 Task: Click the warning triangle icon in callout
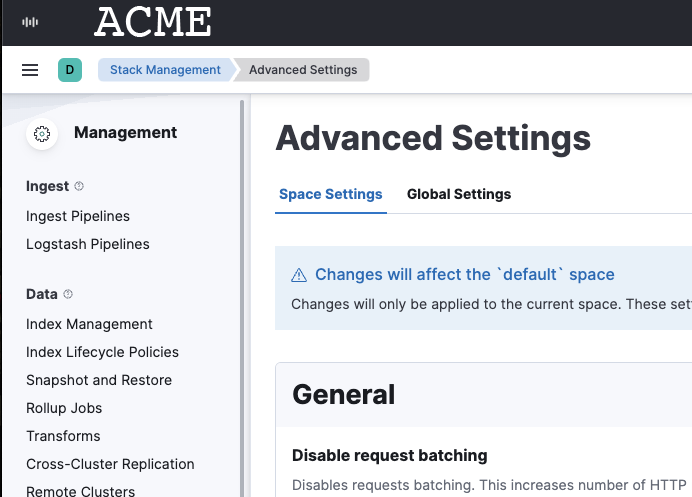coord(299,275)
